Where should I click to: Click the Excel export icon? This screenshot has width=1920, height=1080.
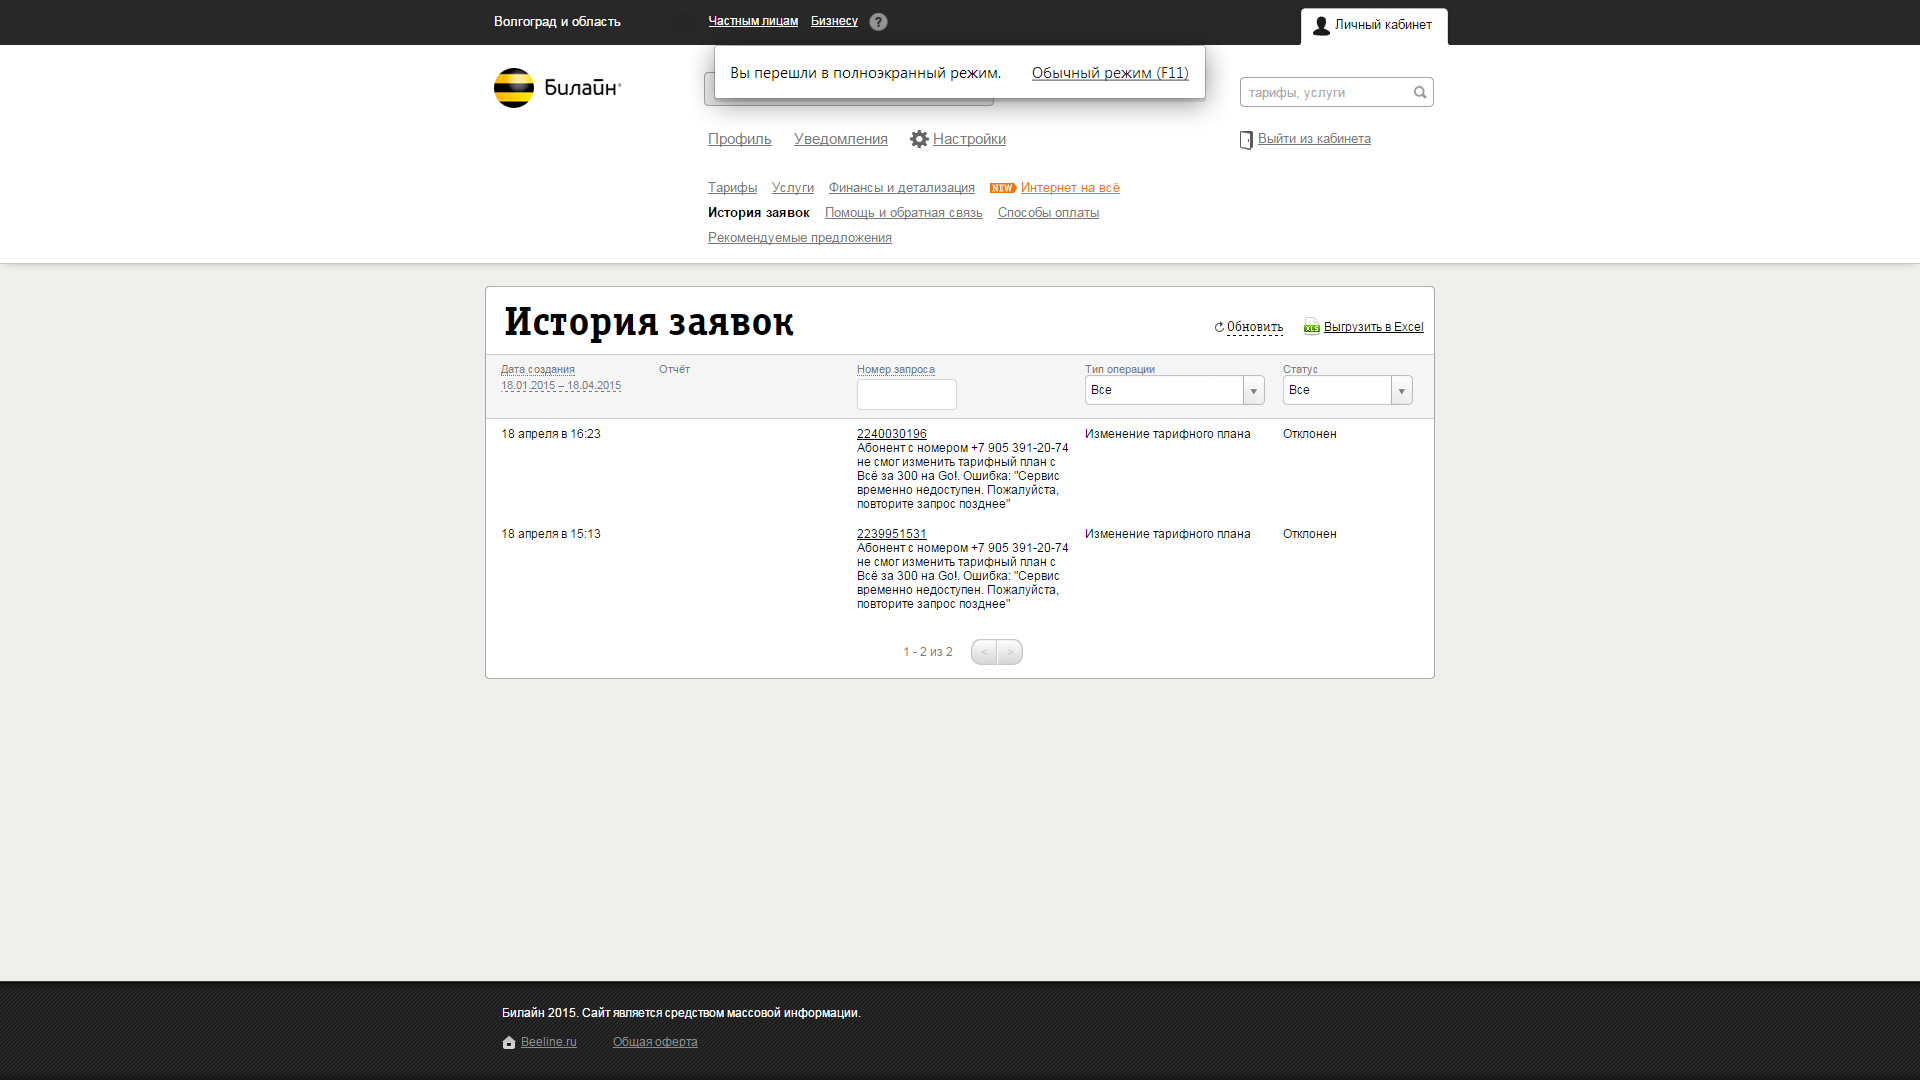1311,327
